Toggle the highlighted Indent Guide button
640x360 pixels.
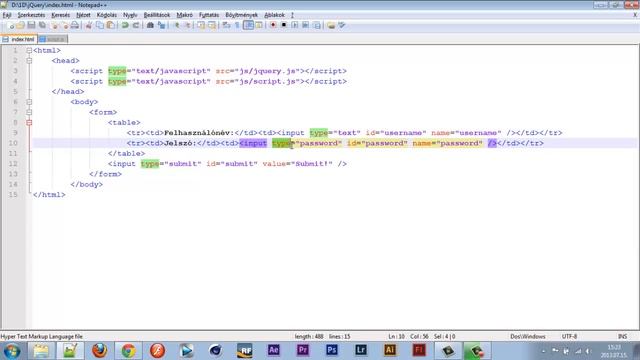pyautogui.click(x=248, y=25)
